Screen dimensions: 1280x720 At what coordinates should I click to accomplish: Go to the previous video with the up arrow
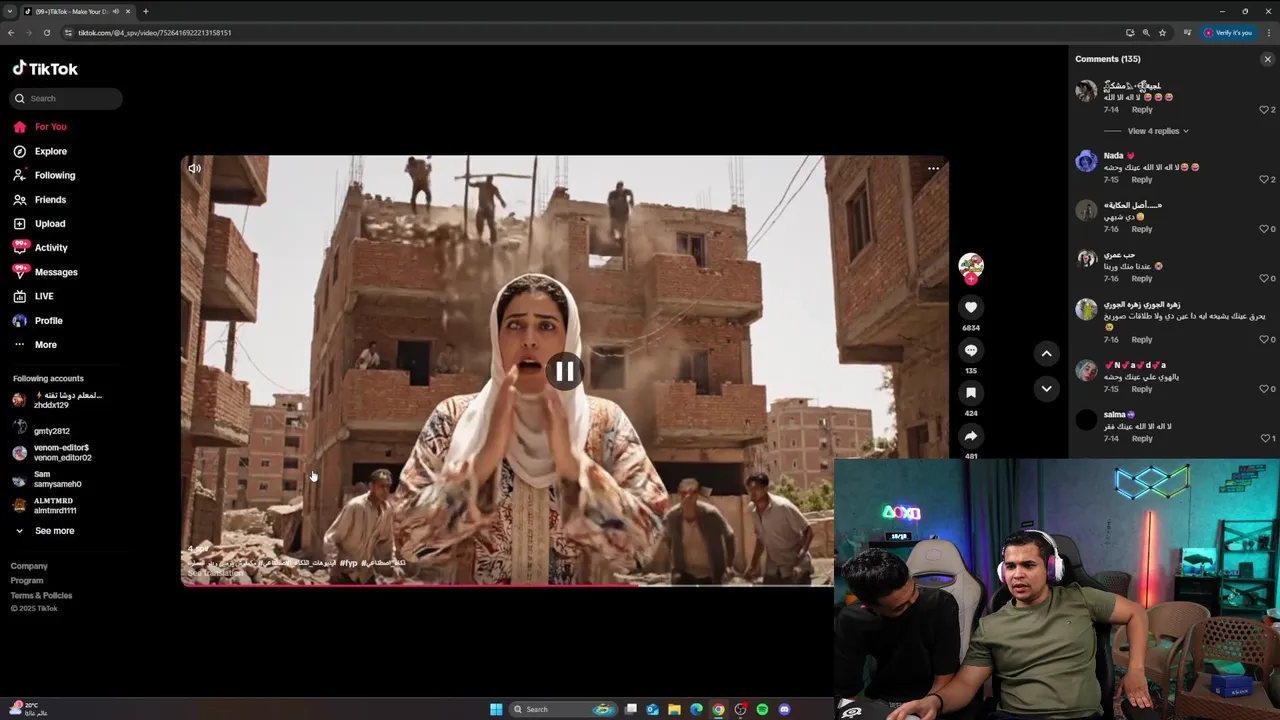coord(1046,353)
